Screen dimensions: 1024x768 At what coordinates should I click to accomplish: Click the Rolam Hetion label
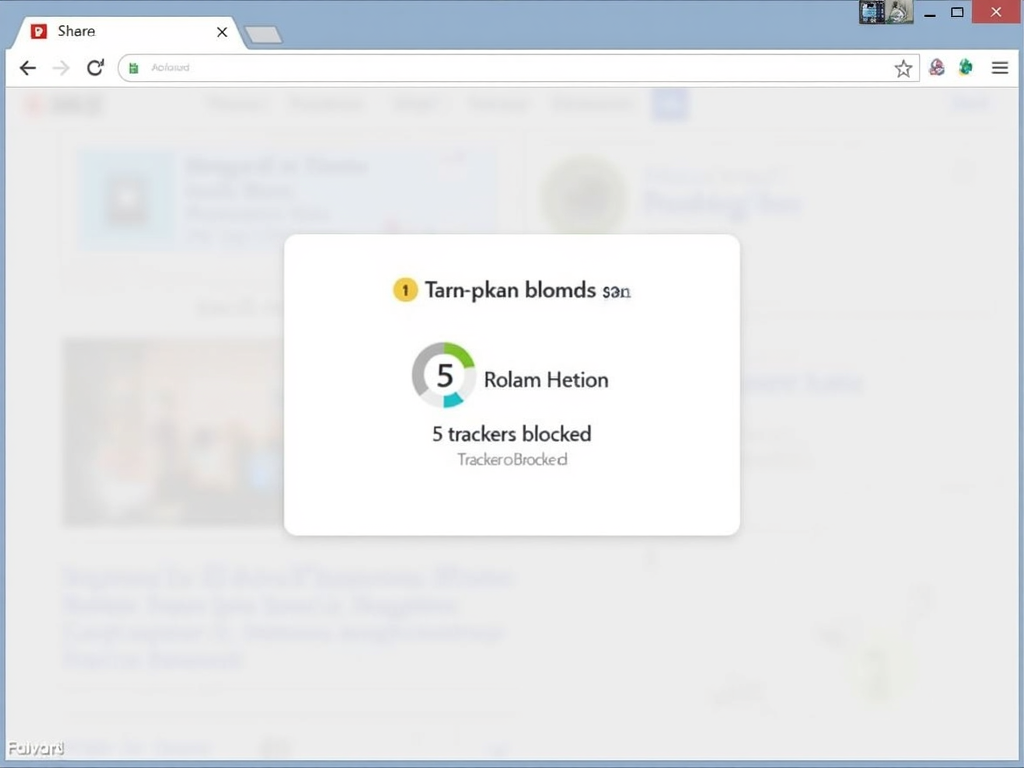click(546, 380)
